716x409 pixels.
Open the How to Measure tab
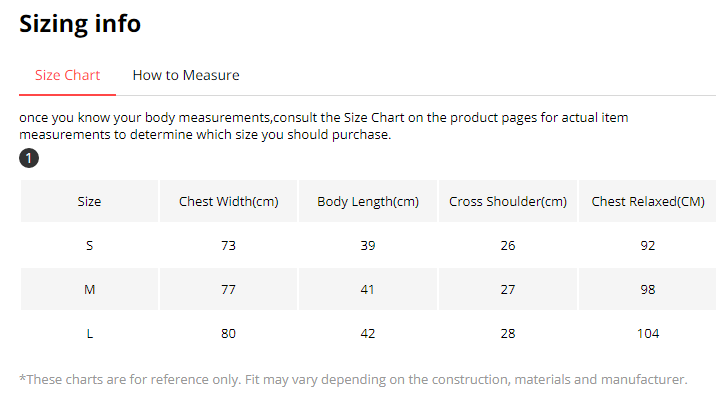pos(186,75)
